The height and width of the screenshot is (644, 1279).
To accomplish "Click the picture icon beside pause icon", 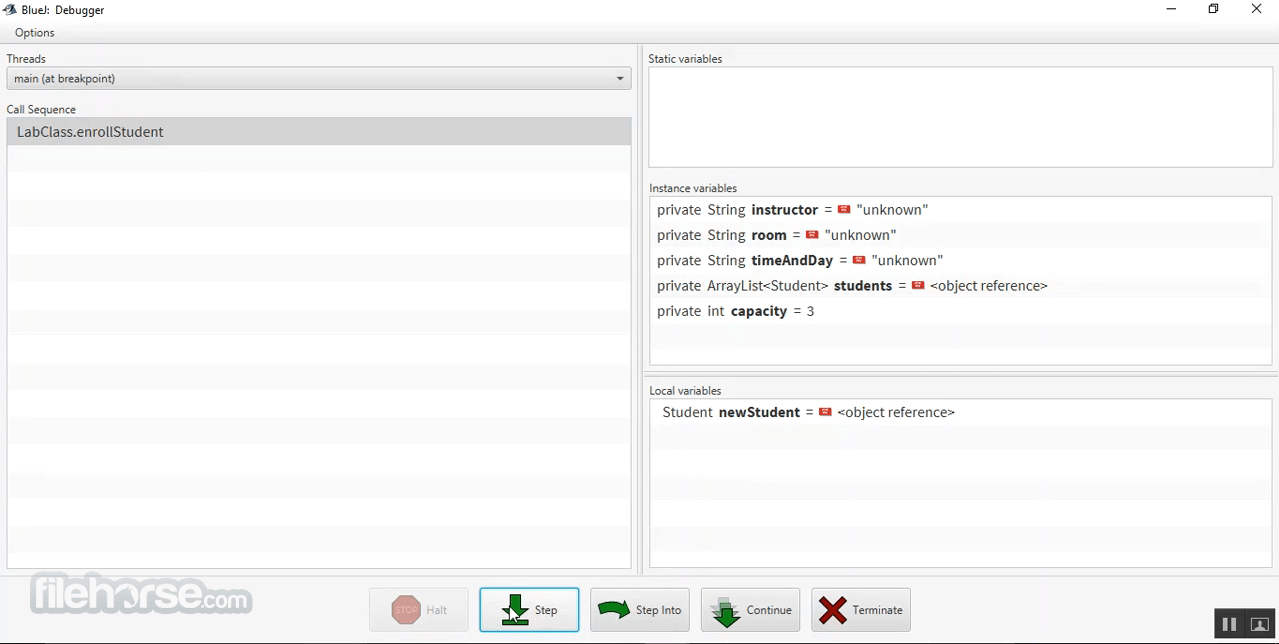I will (x=1260, y=624).
